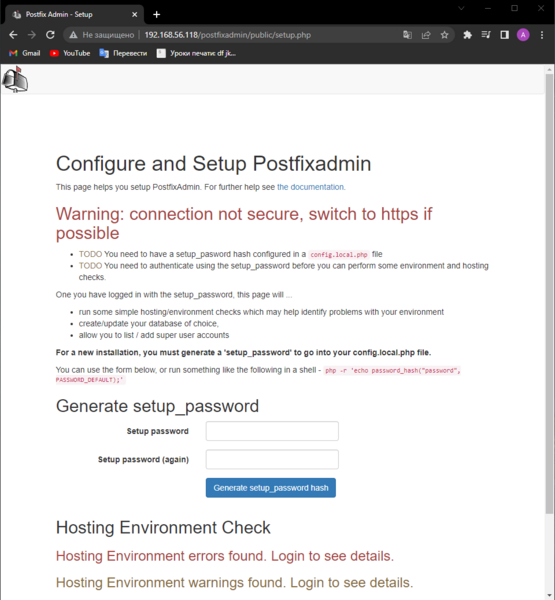
Task: Toggle the browser side panel icon
Action: 504,35
